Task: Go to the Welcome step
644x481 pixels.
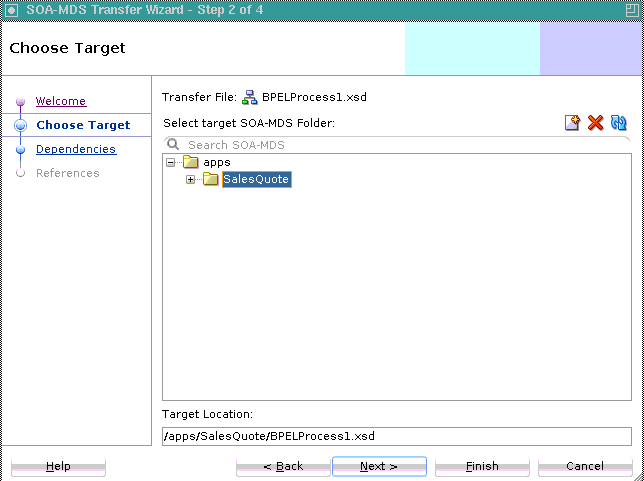Action: [x=61, y=101]
